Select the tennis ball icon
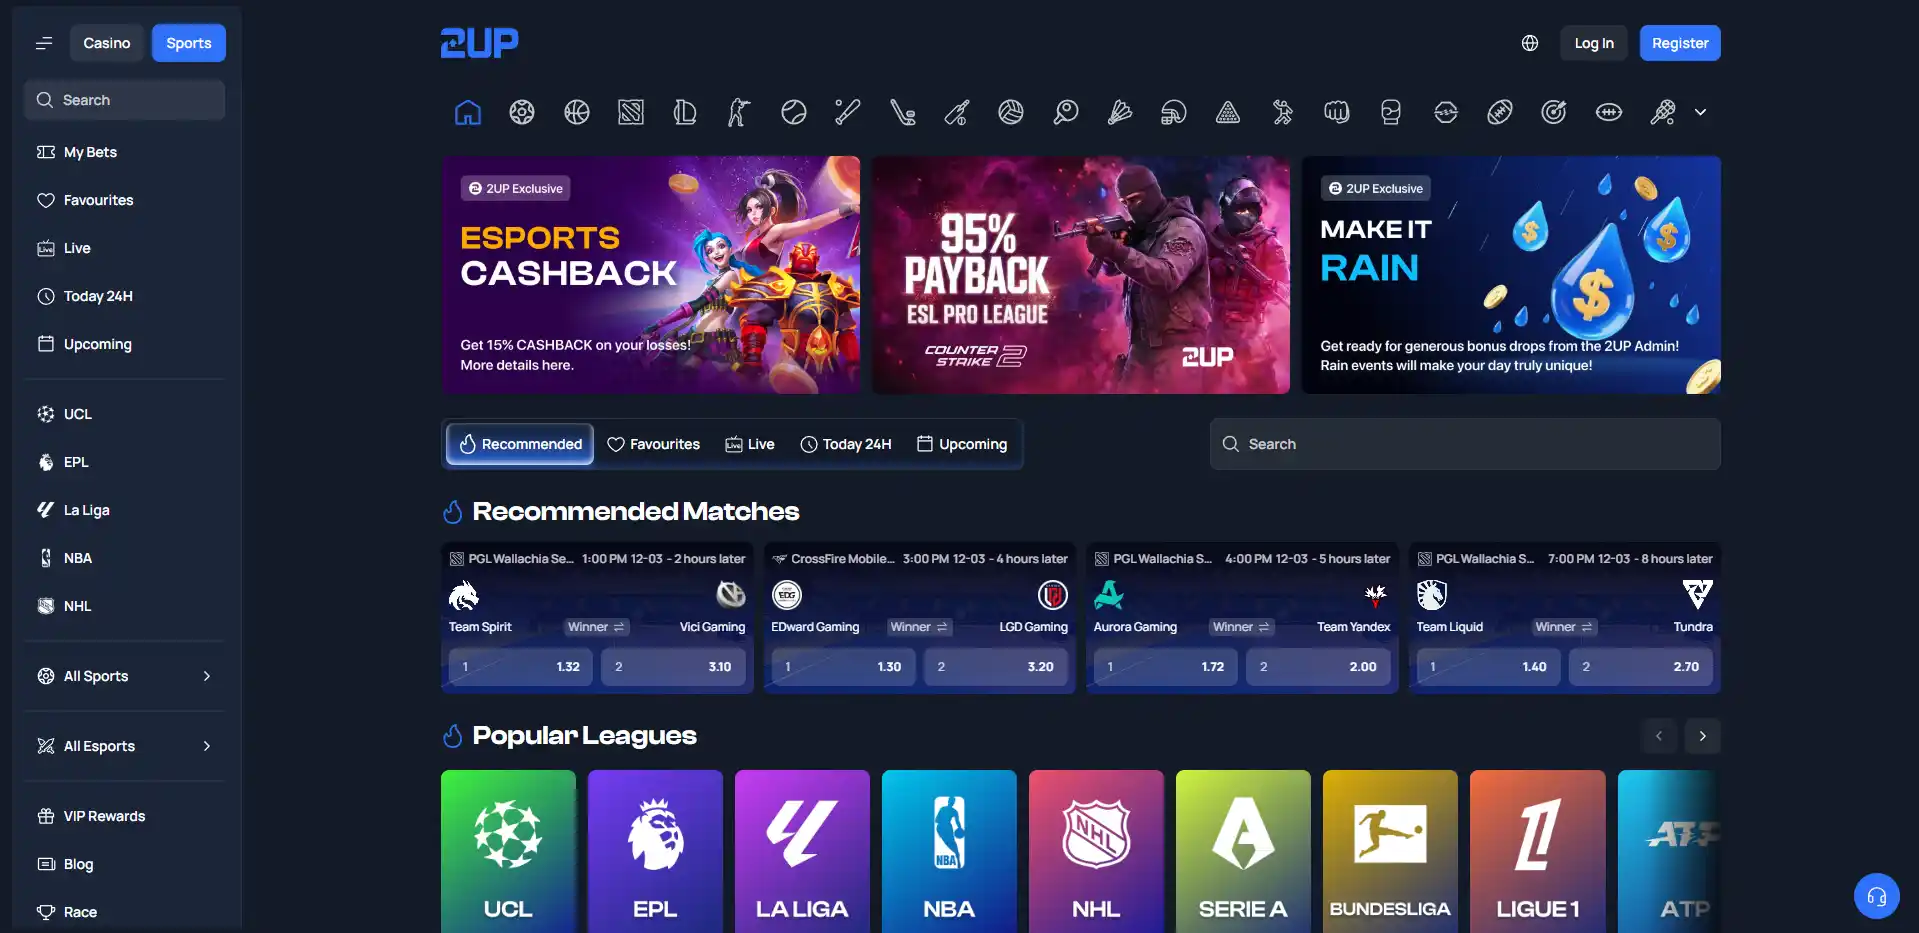Viewport: 1919px width, 933px height. click(x=794, y=112)
